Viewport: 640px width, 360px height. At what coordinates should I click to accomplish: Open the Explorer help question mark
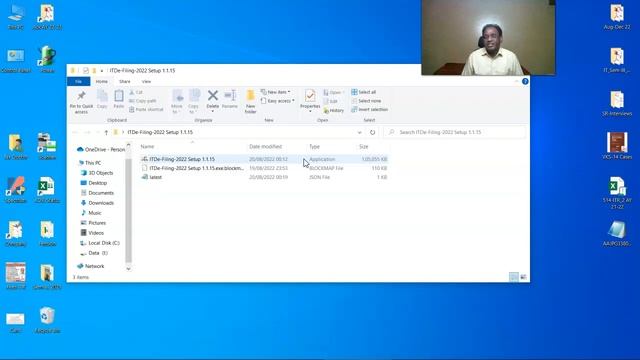click(x=525, y=82)
